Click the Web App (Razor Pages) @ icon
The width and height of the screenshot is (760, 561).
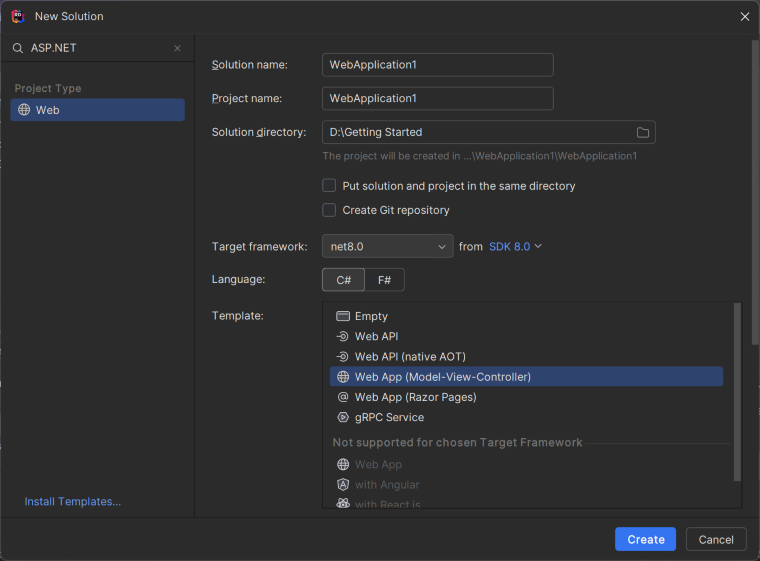[343, 397]
